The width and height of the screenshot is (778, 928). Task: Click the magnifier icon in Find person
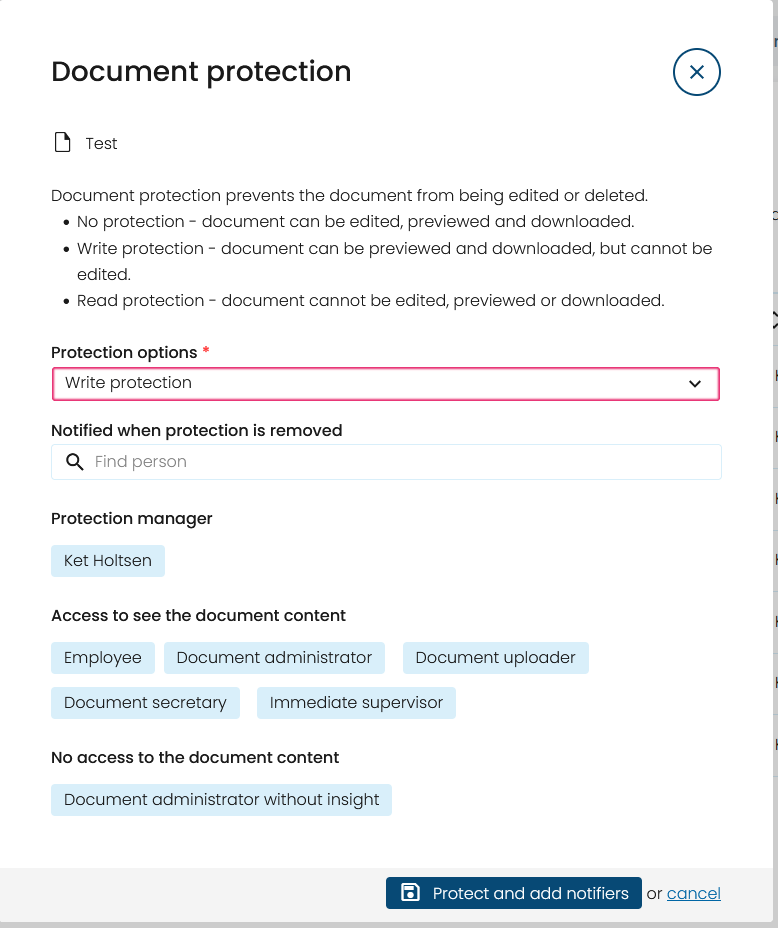(75, 462)
